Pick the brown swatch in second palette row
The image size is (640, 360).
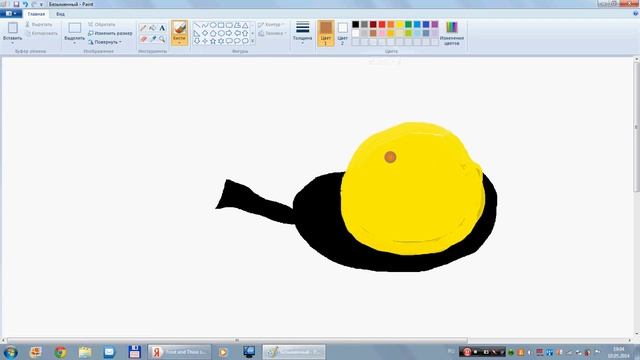(373, 33)
